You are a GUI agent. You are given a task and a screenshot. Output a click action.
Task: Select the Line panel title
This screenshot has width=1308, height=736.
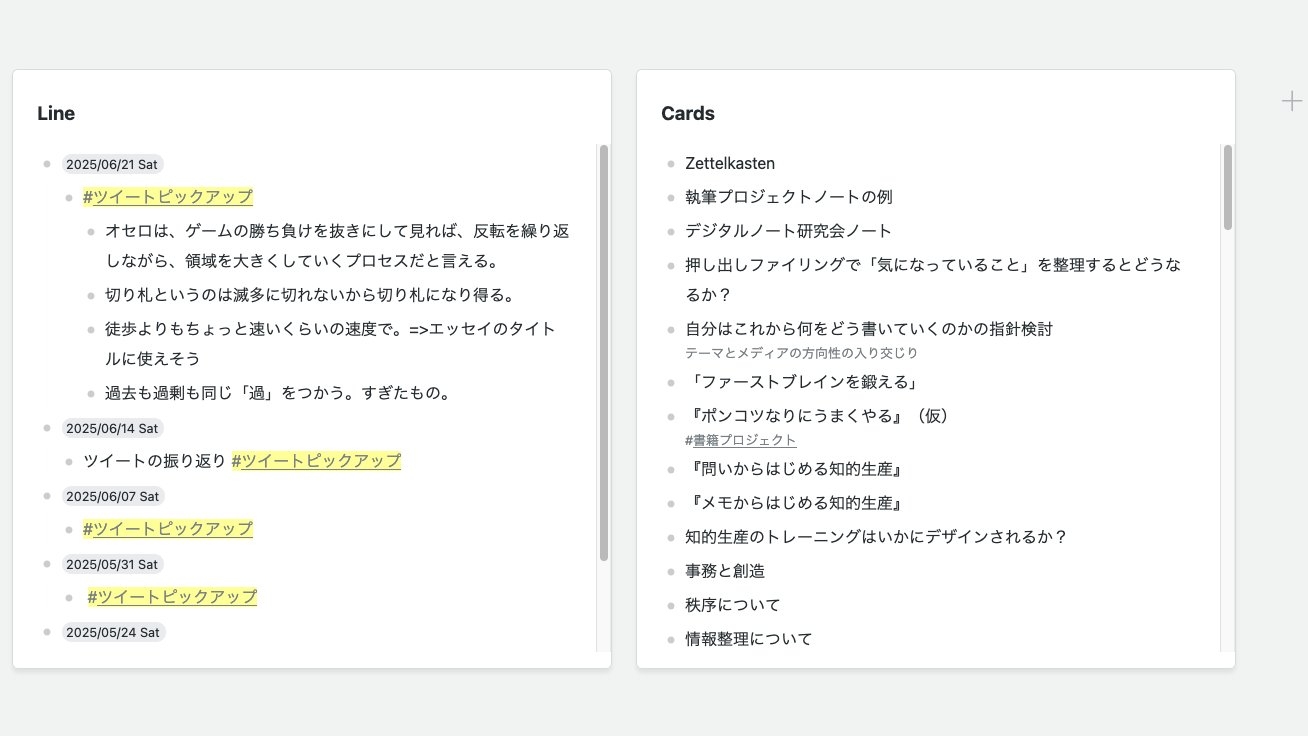coord(55,113)
